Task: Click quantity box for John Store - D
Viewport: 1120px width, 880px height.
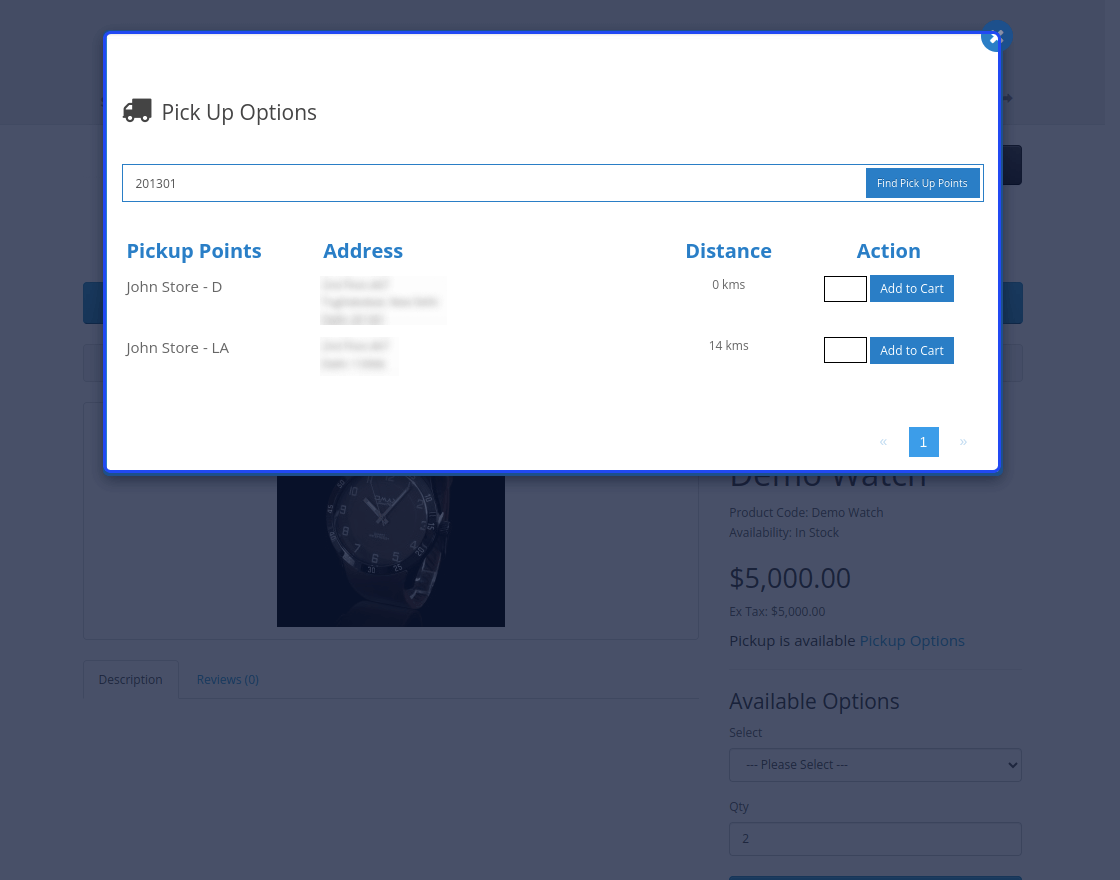Action: point(845,289)
